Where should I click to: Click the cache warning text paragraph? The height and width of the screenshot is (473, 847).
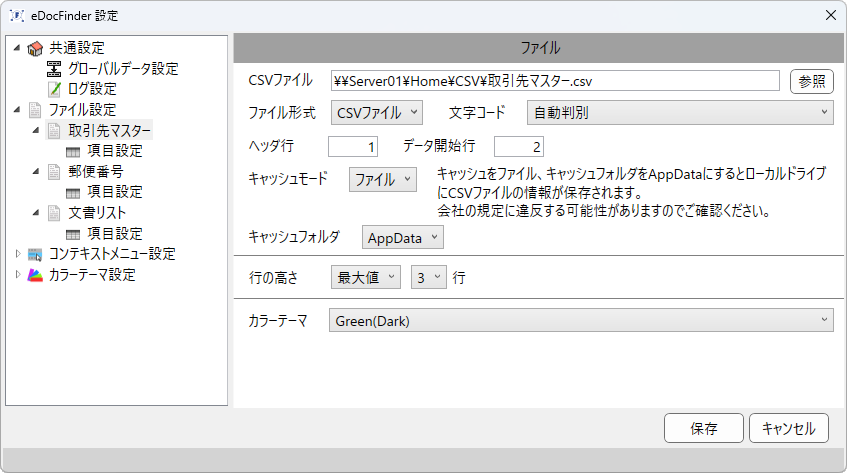pyautogui.click(x=631, y=192)
